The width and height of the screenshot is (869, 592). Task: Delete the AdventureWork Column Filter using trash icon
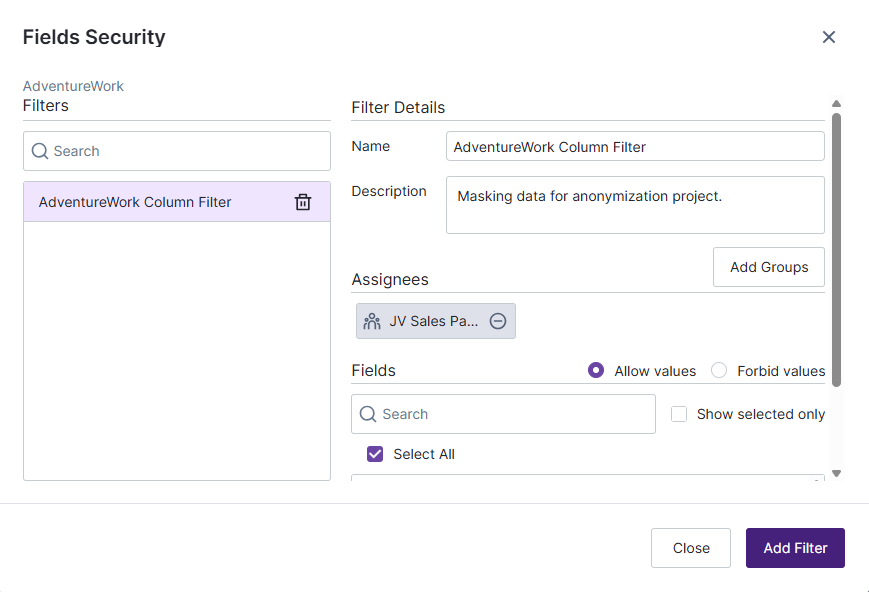coord(302,201)
